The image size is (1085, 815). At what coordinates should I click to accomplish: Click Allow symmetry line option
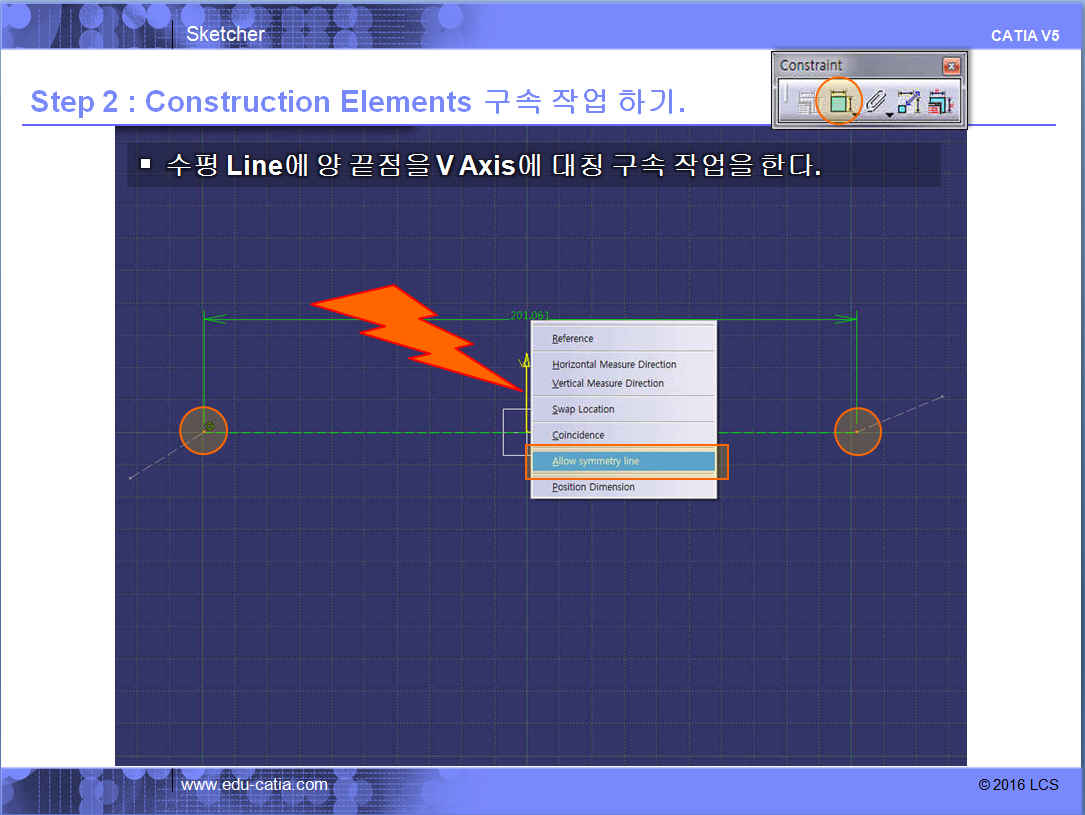coord(595,462)
